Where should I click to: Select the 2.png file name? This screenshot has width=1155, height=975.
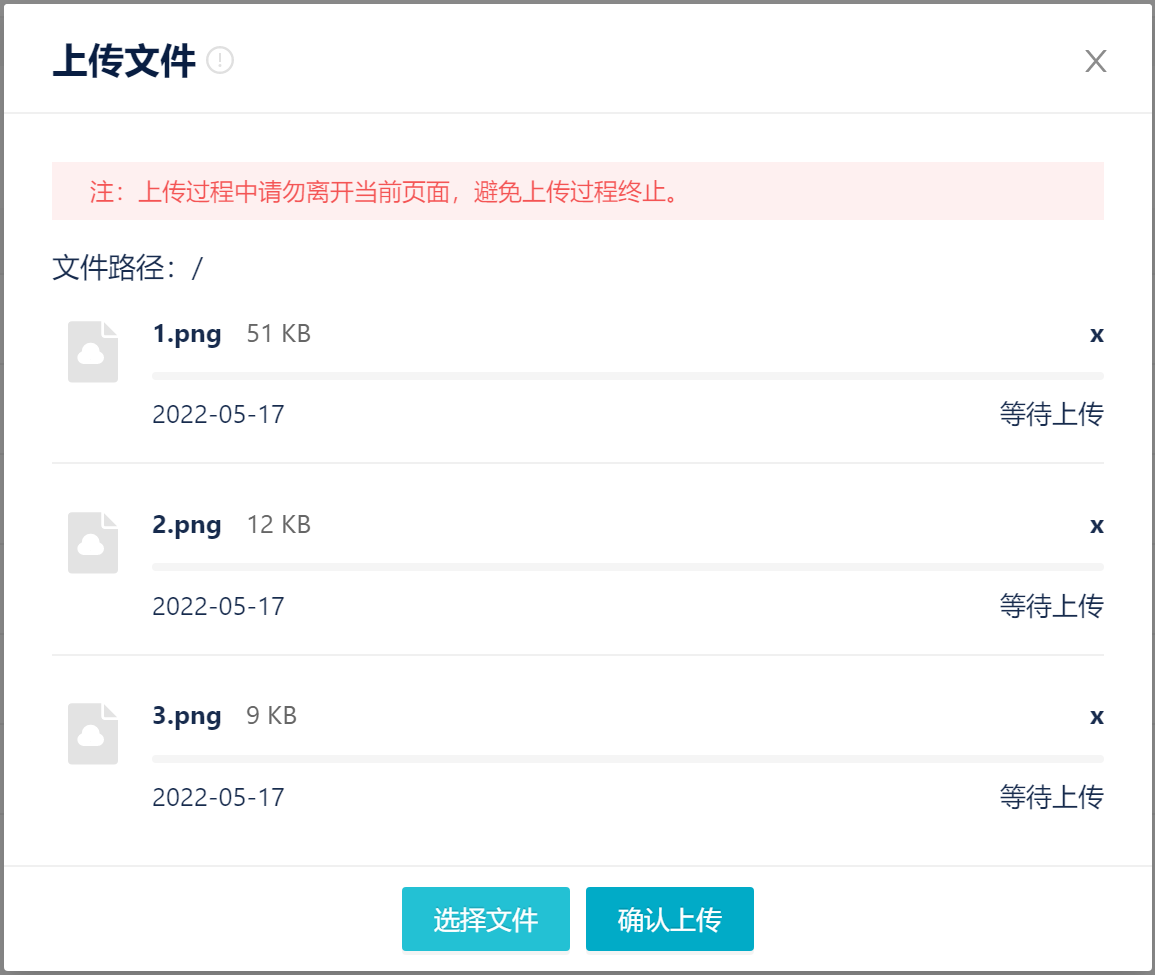point(187,525)
